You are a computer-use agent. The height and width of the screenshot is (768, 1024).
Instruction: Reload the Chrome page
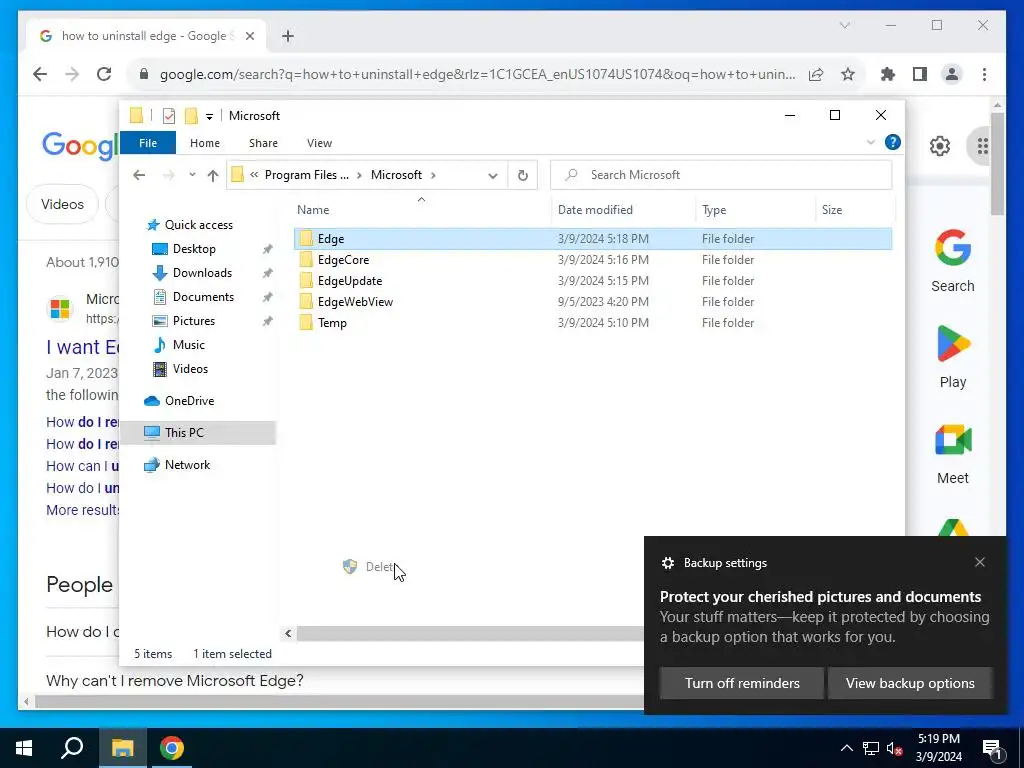point(104,74)
